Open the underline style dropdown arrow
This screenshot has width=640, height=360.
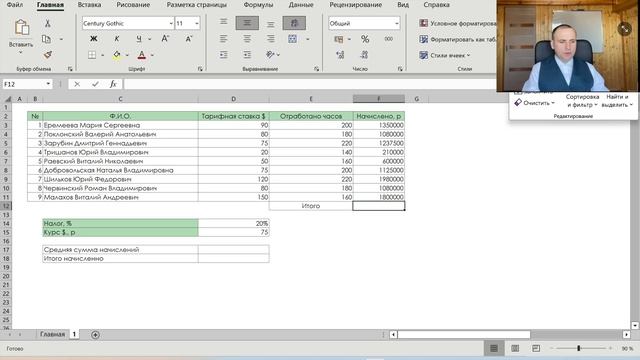click(x=149, y=39)
